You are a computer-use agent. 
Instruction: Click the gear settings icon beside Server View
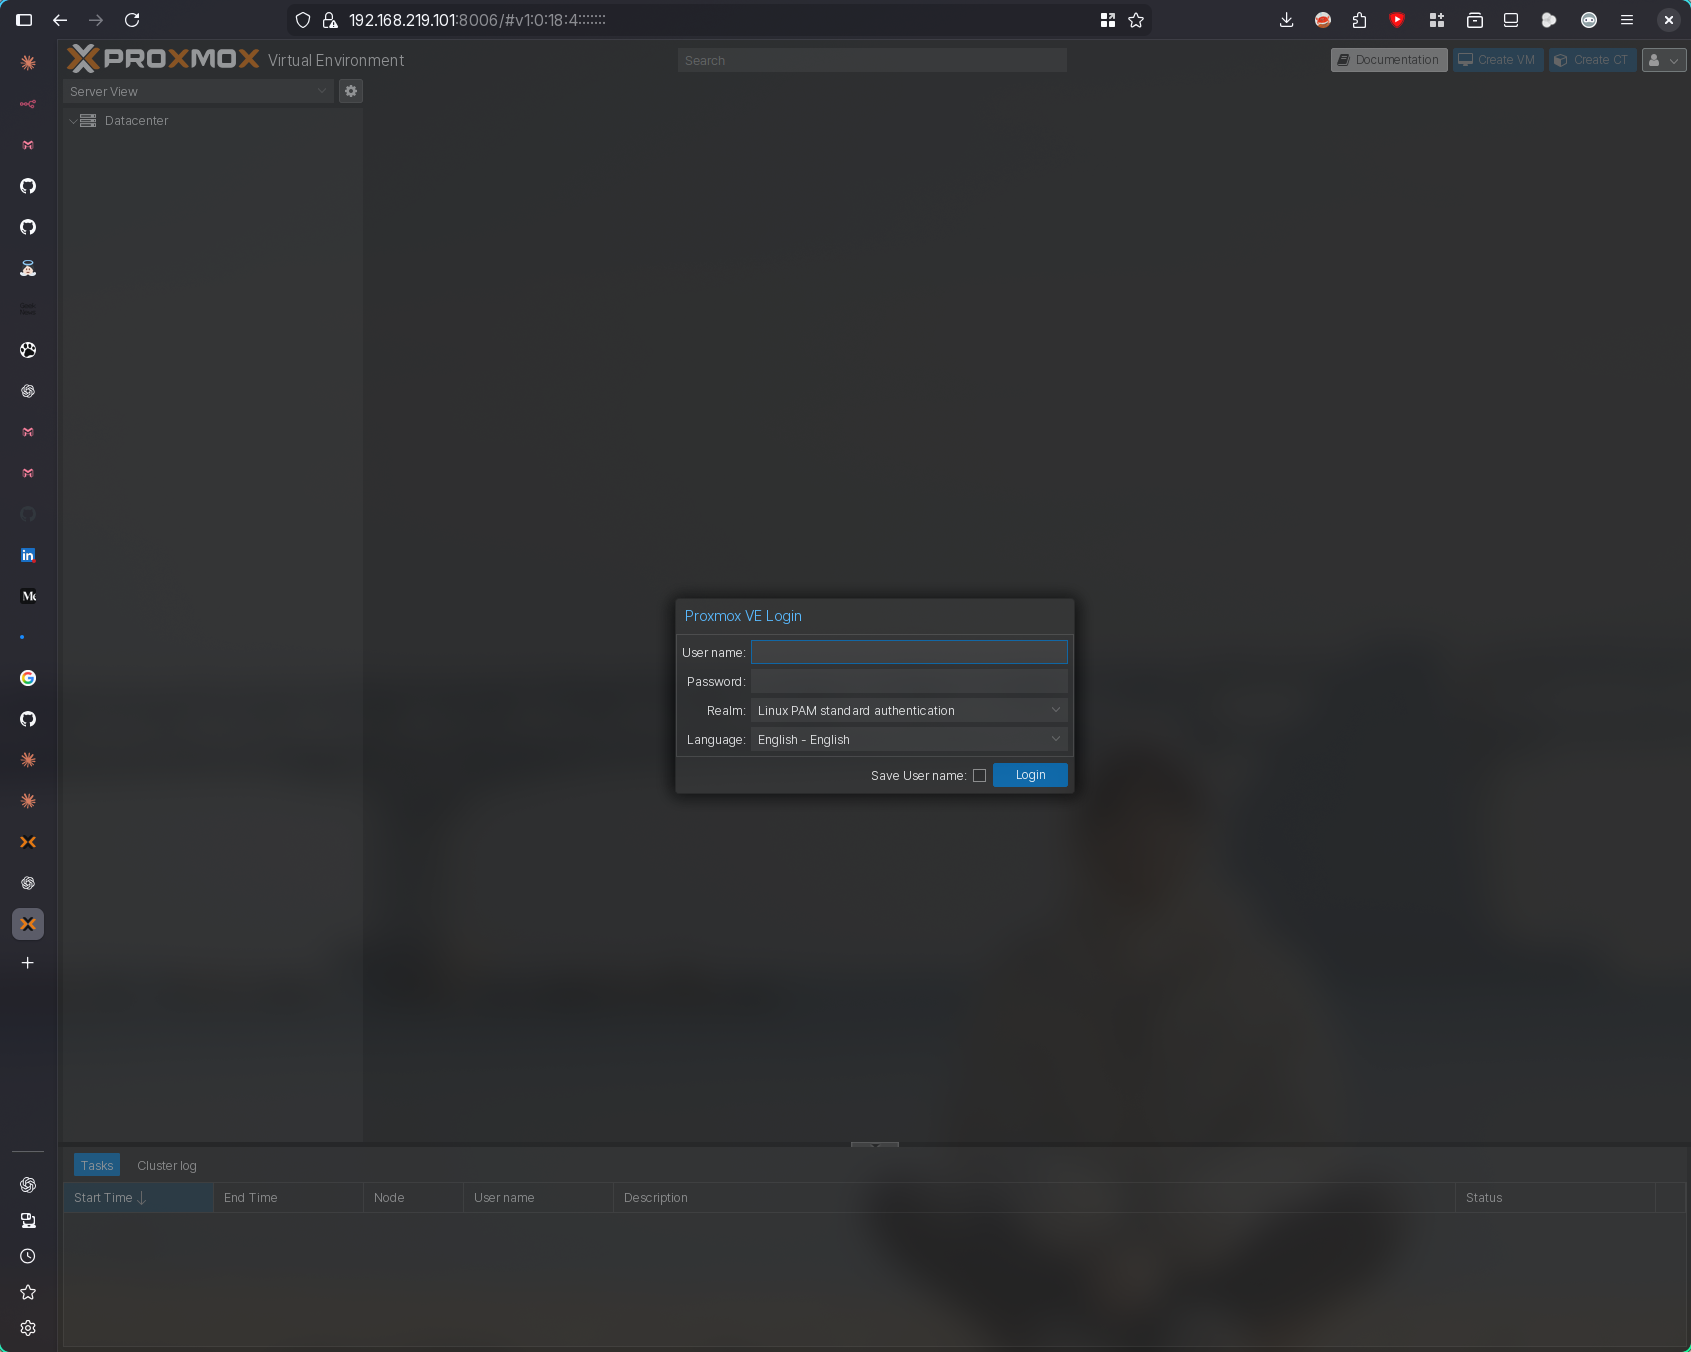351,91
